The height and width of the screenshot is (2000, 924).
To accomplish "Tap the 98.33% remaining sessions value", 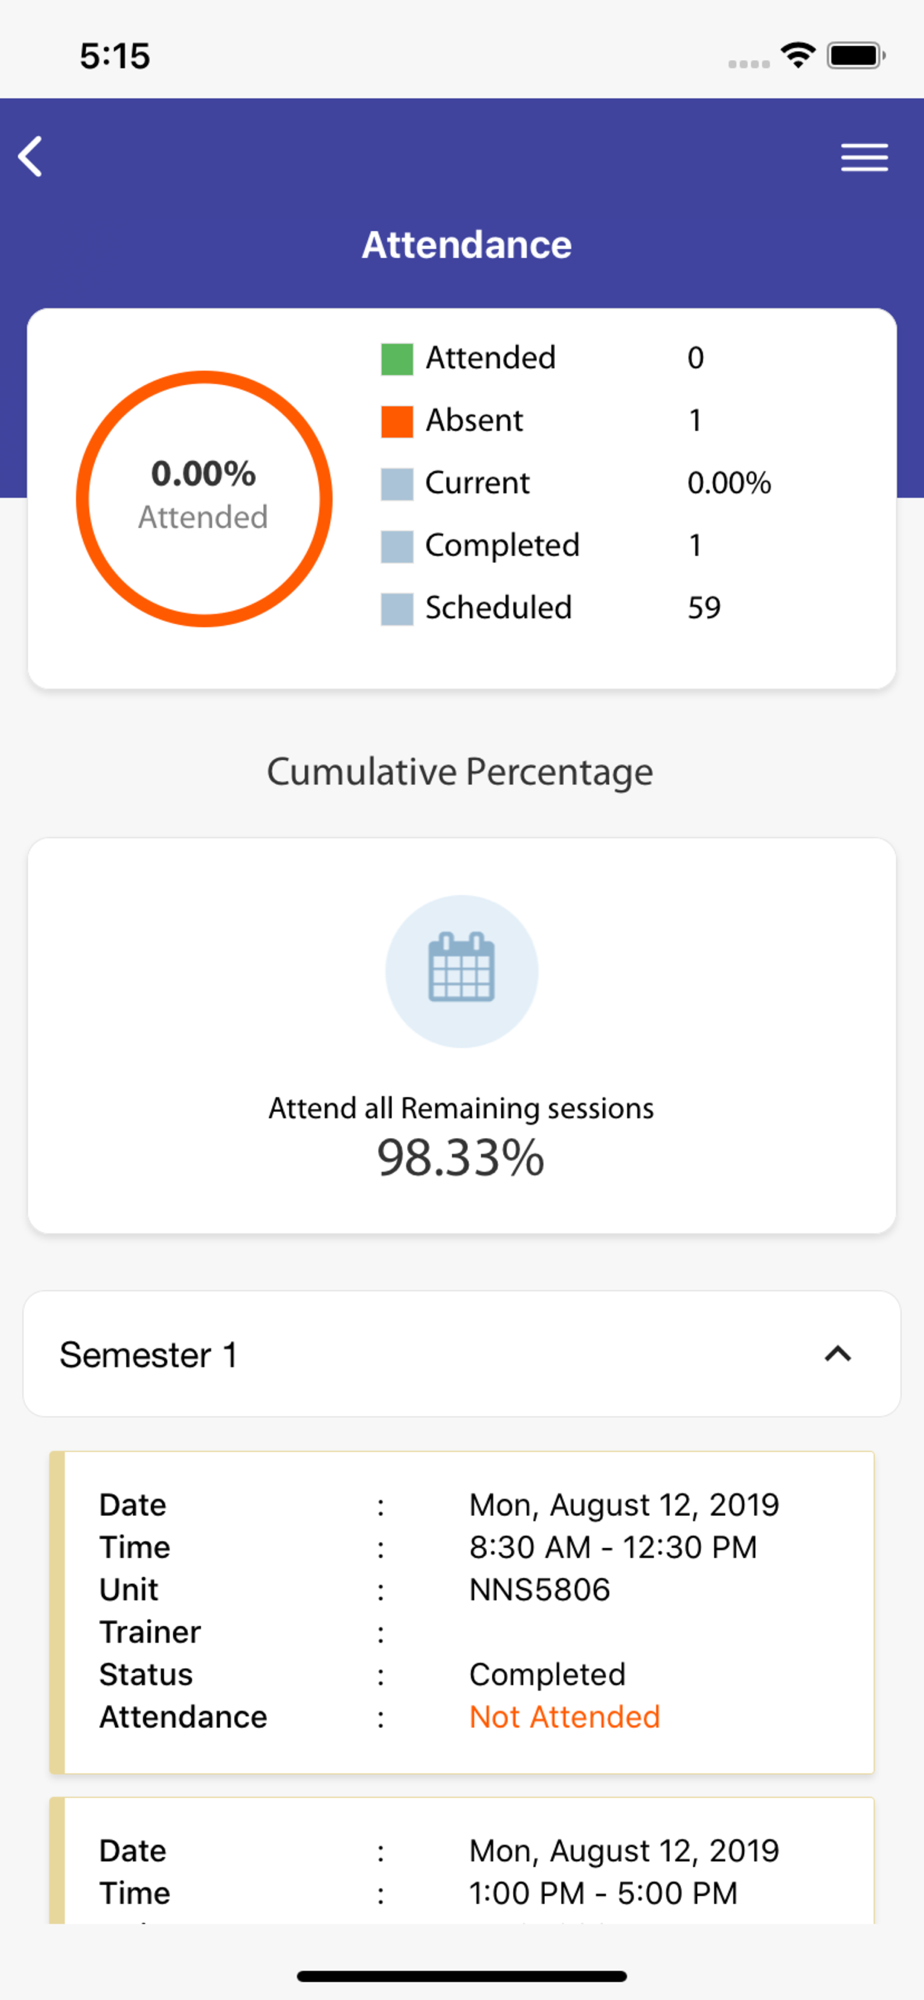I will point(461,1158).
